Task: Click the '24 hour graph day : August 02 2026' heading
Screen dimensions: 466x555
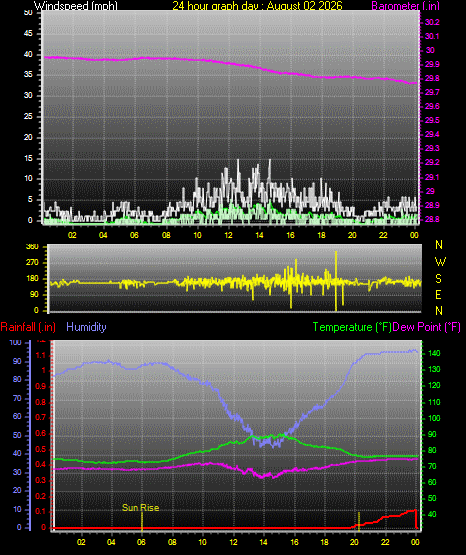Action: [x=257, y=5]
